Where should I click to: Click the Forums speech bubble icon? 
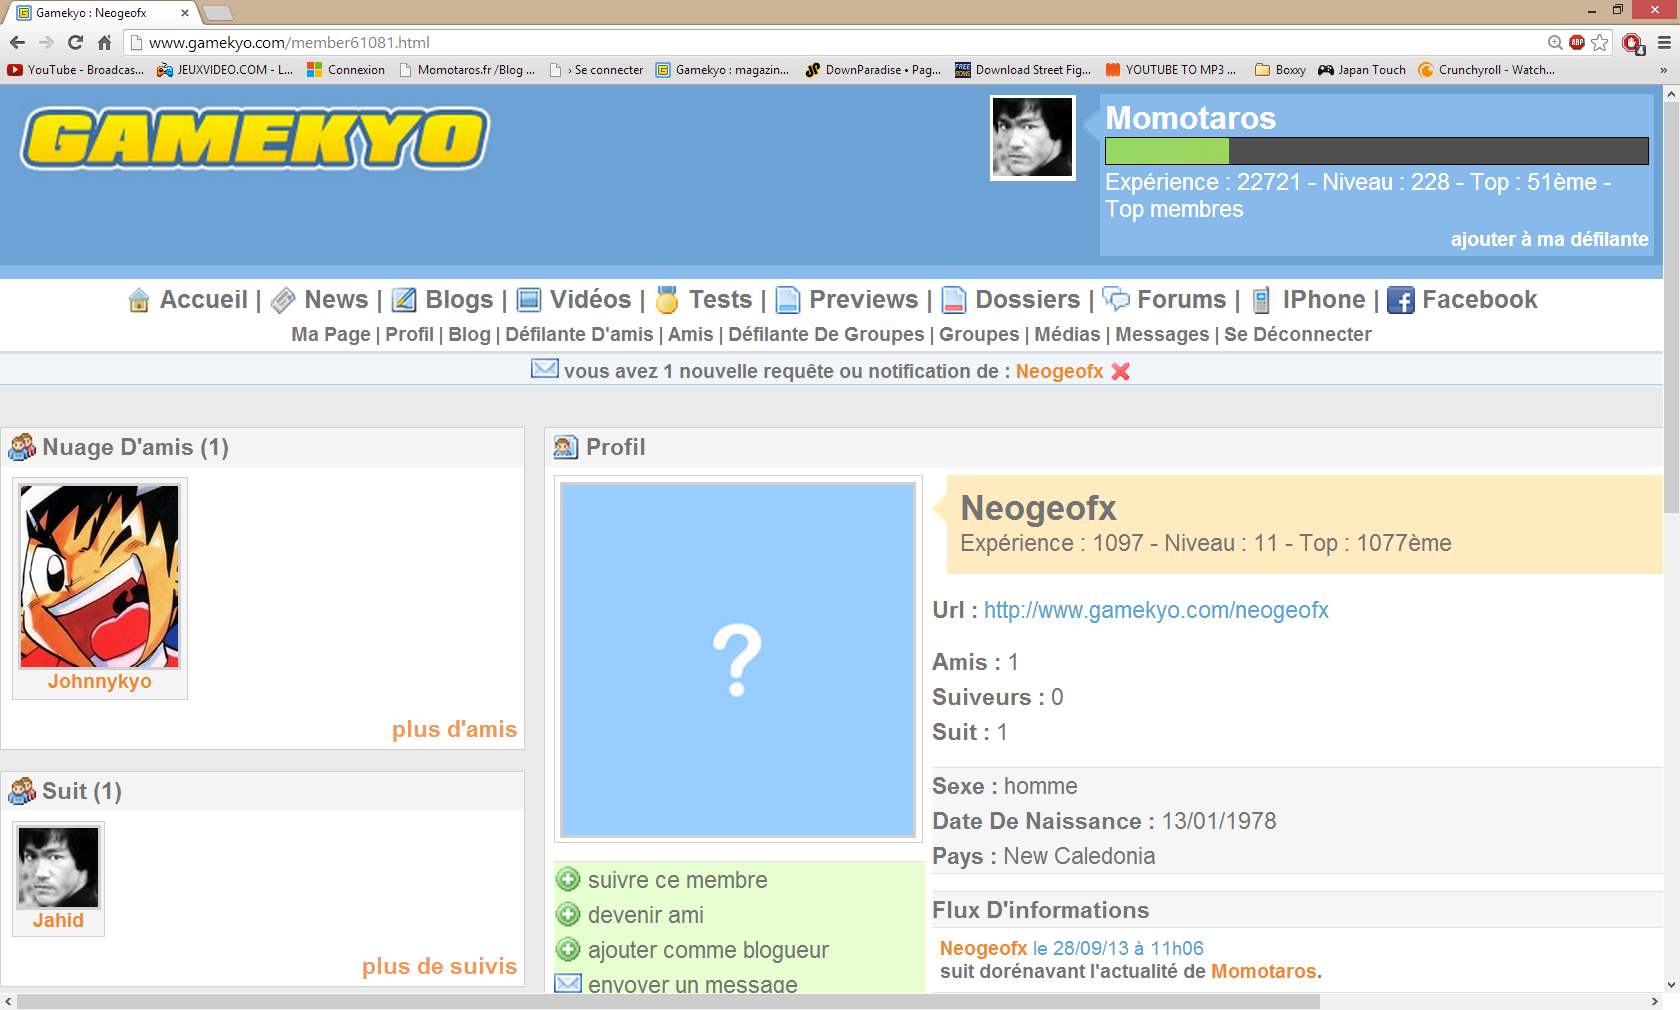(x=1116, y=299)
